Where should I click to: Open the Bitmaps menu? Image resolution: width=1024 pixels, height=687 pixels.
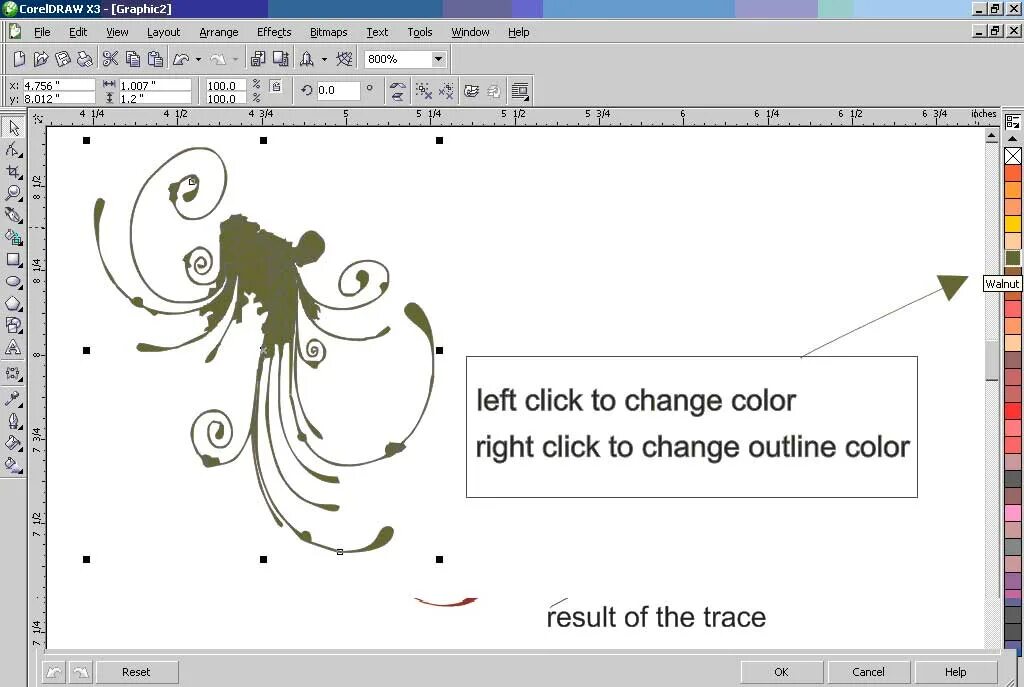tap(327, 32)
